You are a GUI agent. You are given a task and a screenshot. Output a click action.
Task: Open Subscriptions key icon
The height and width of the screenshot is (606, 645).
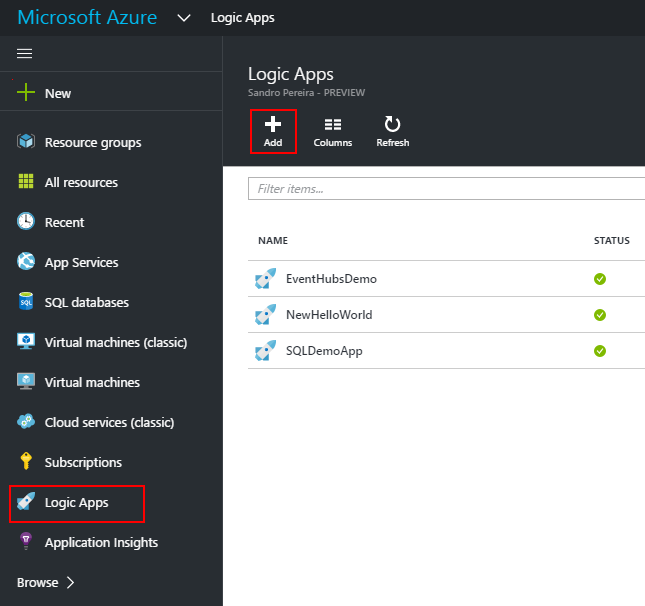click(26, 462)
